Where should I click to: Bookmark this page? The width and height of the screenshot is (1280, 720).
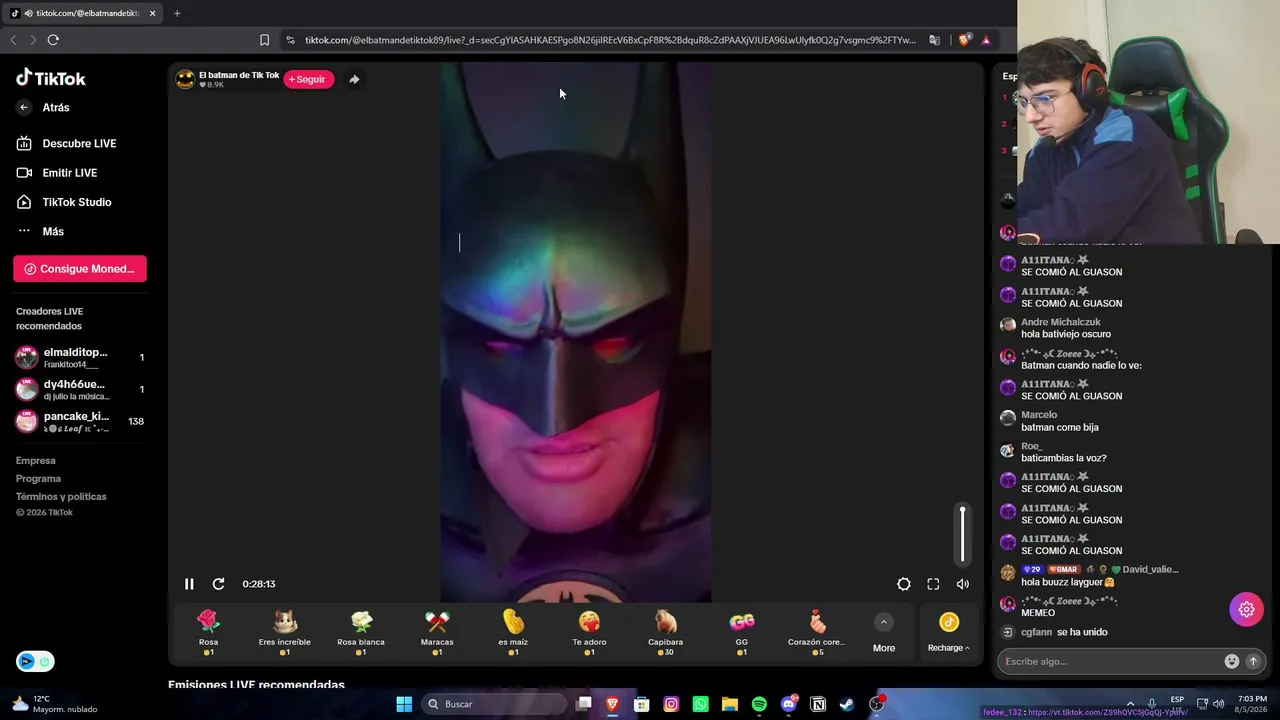(264, 40)
